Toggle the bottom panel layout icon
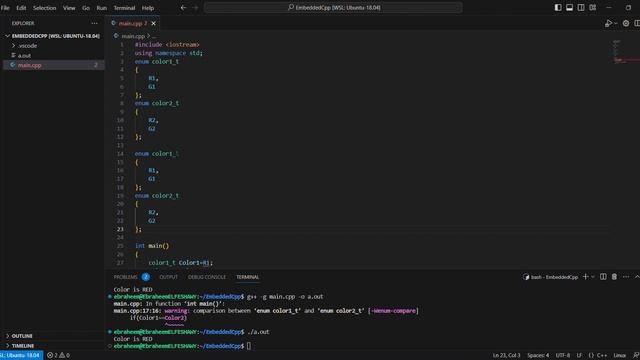 click(x=569, y=7)
